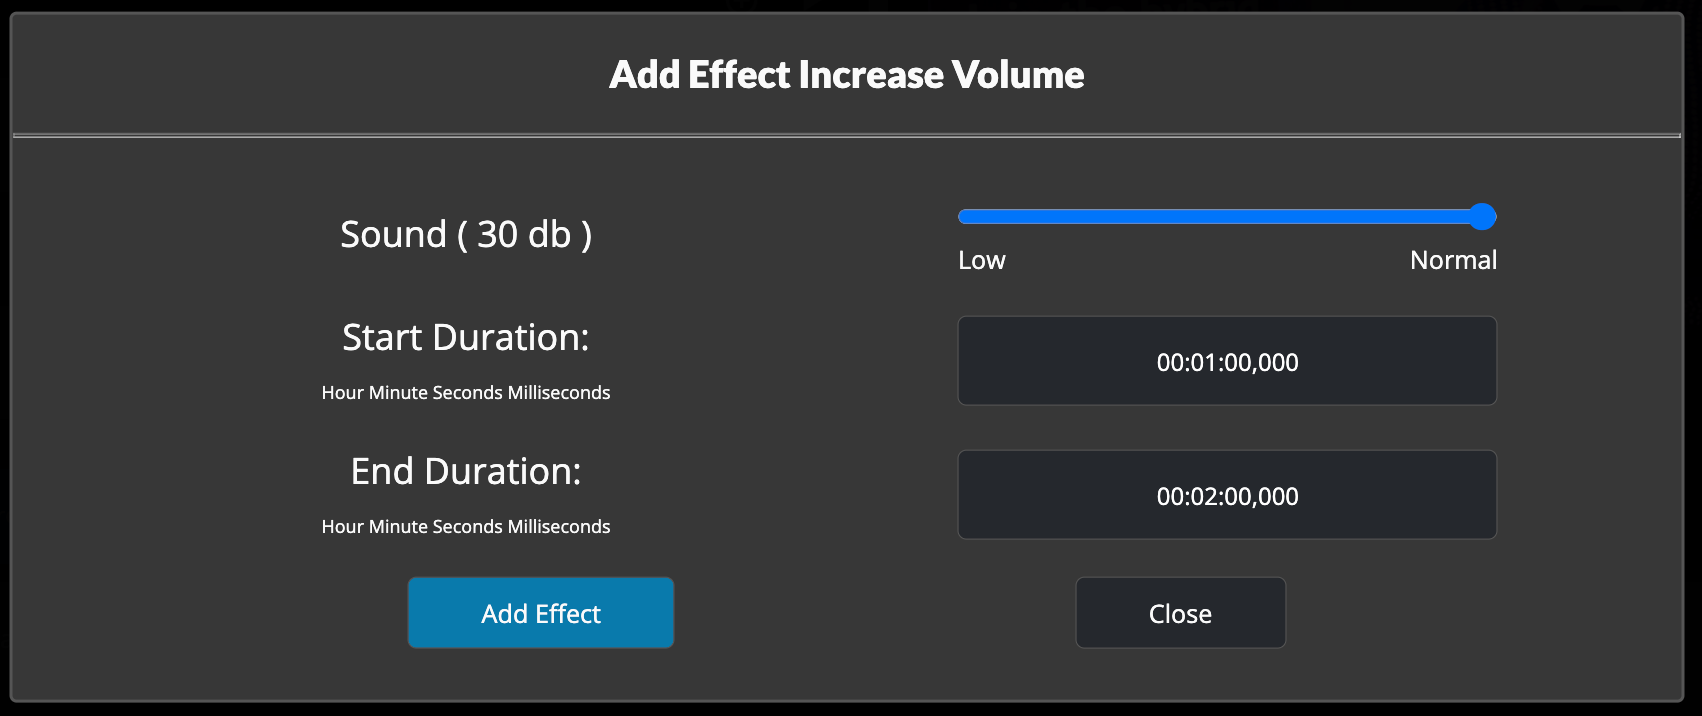1702x716 pixels.
Task: Close the Increase Volume dialog
Action: tap(1180, 613)
